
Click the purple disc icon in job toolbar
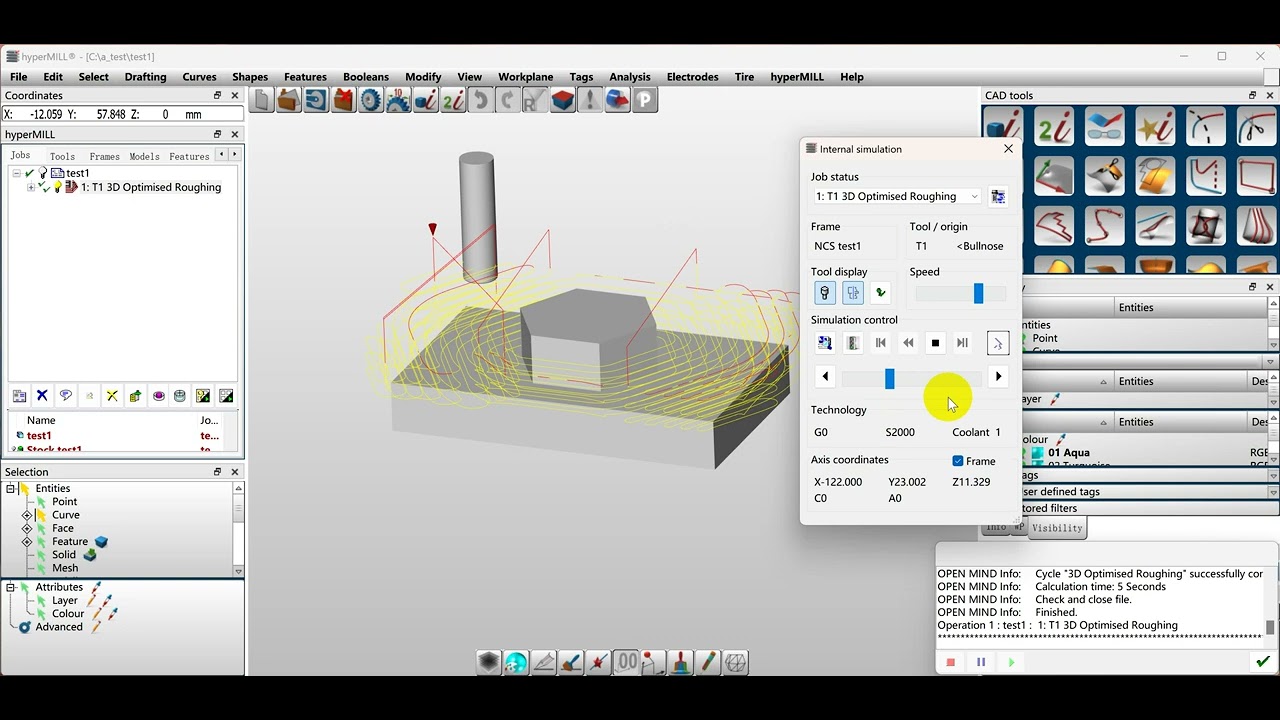point(158,396)
